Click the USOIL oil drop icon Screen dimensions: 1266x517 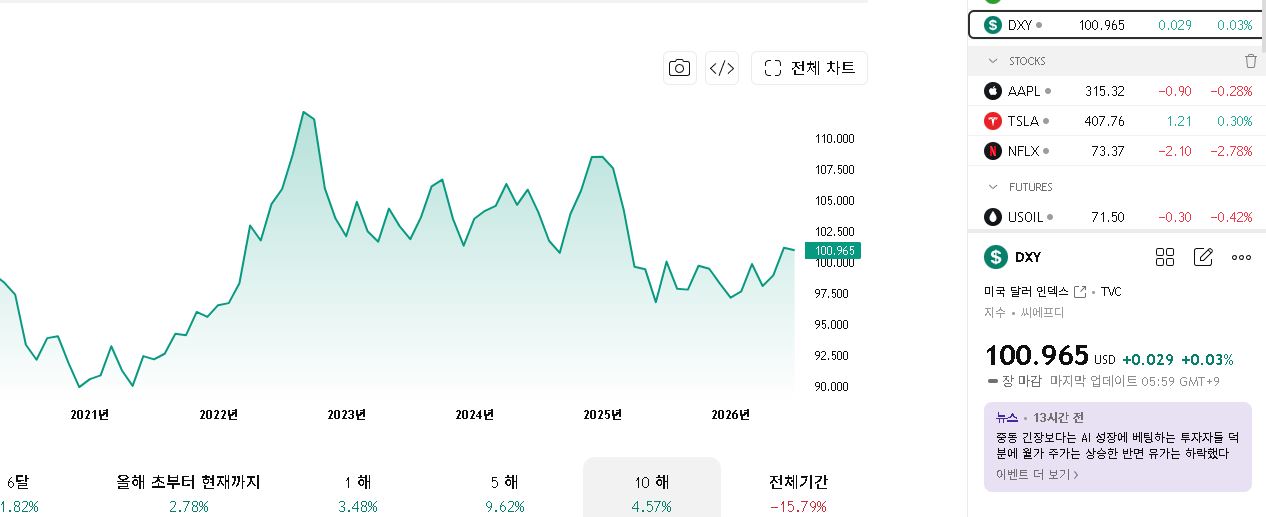pos(993,217)
